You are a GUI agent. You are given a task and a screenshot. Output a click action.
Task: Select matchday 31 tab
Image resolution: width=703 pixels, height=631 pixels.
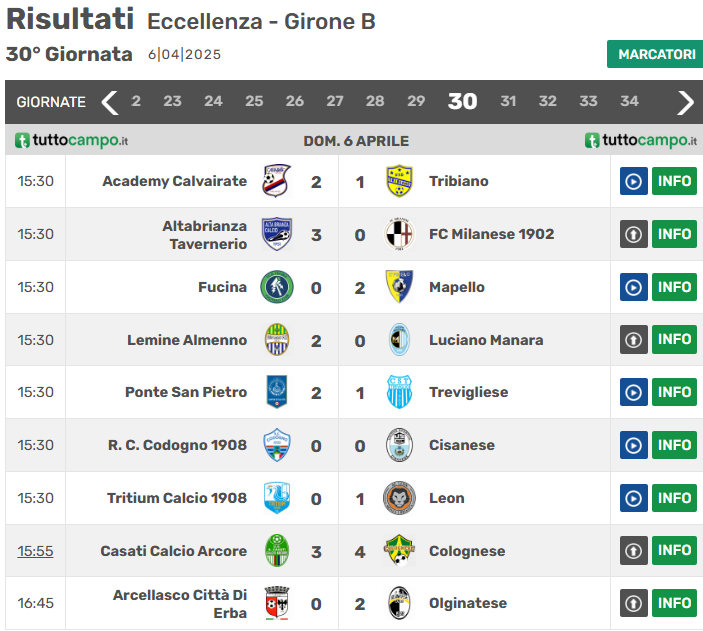[508, 101]
